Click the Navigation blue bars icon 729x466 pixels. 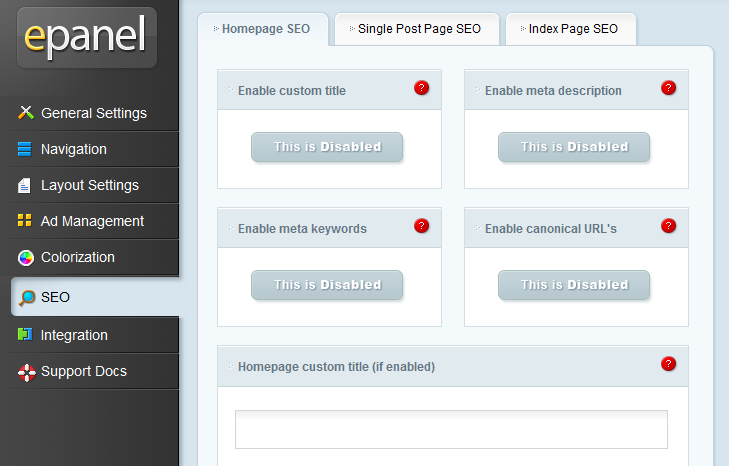point(24,149)
